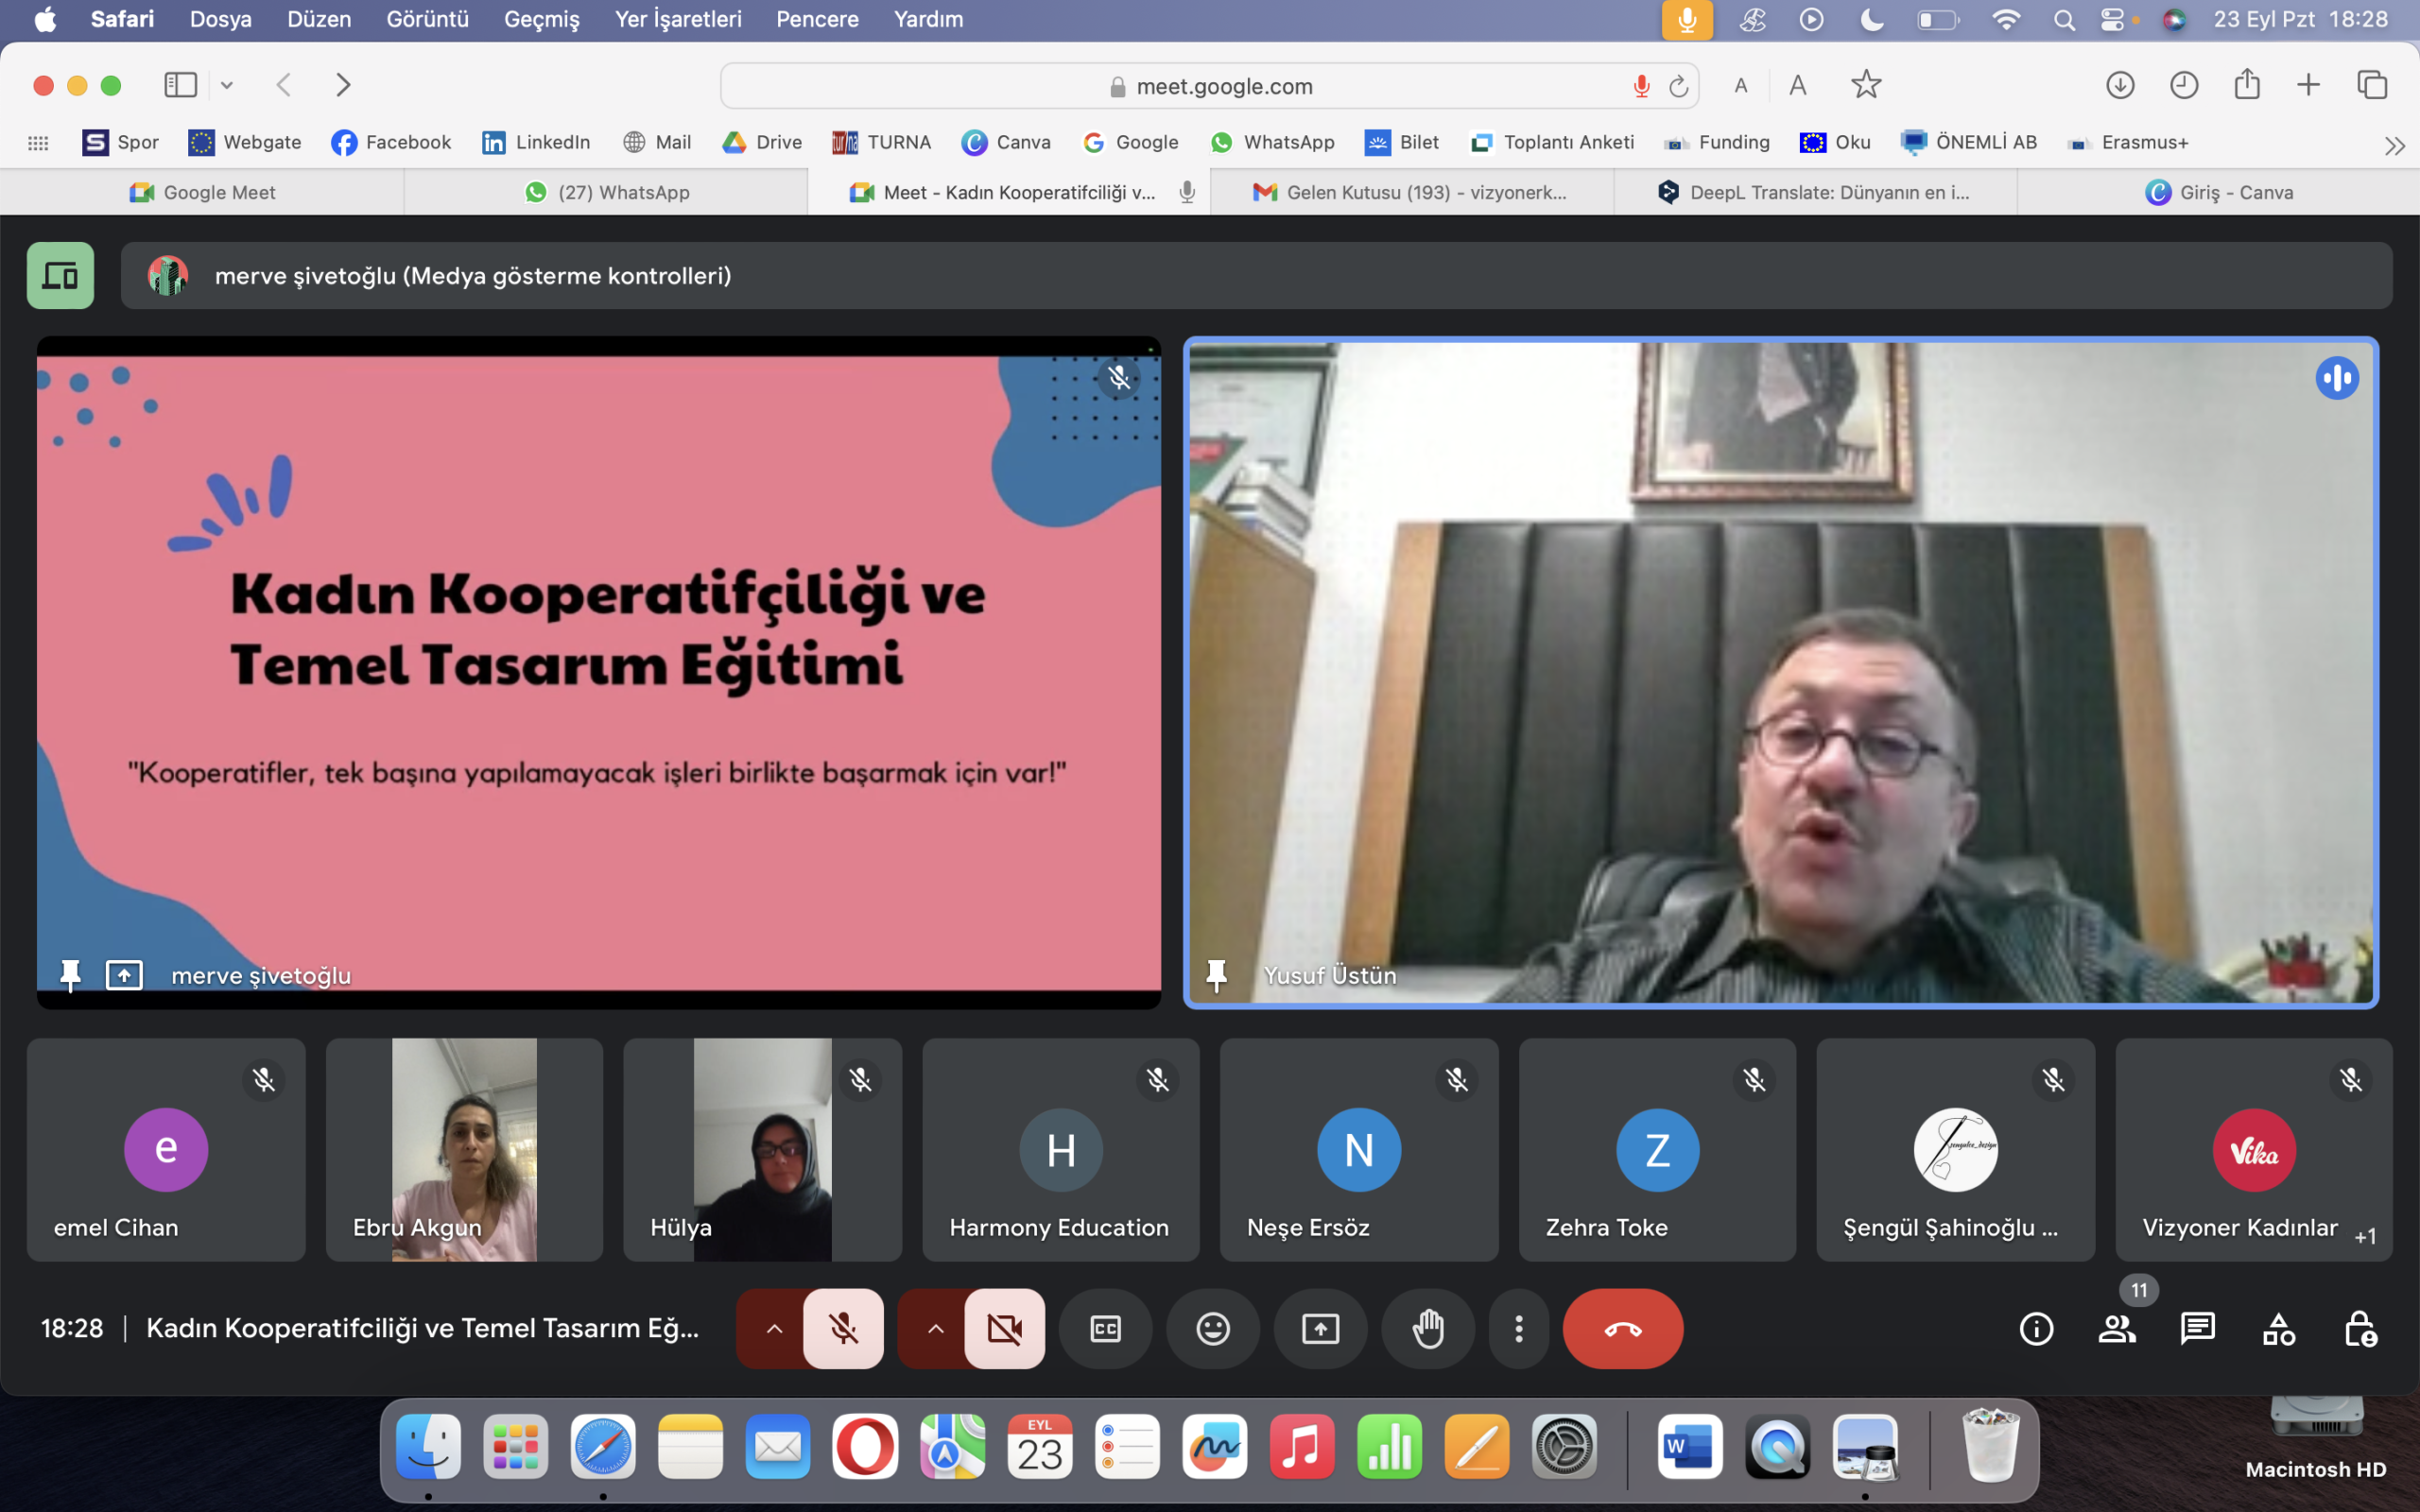Expand audio settings arrow beside microphone
This screenshot has width=2420, height=1512.
click(x=774, y=1329)
